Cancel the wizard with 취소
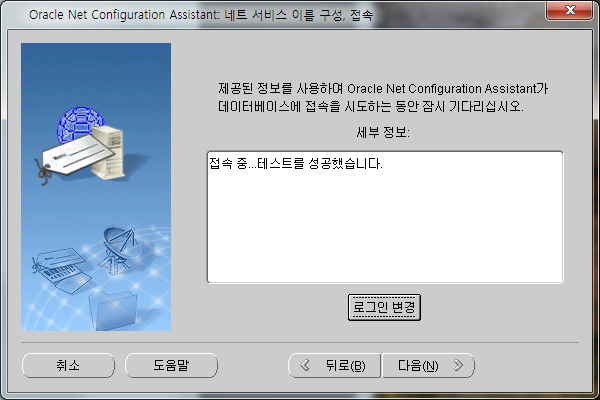Viewport: 600px width, 400px height. 68,365
